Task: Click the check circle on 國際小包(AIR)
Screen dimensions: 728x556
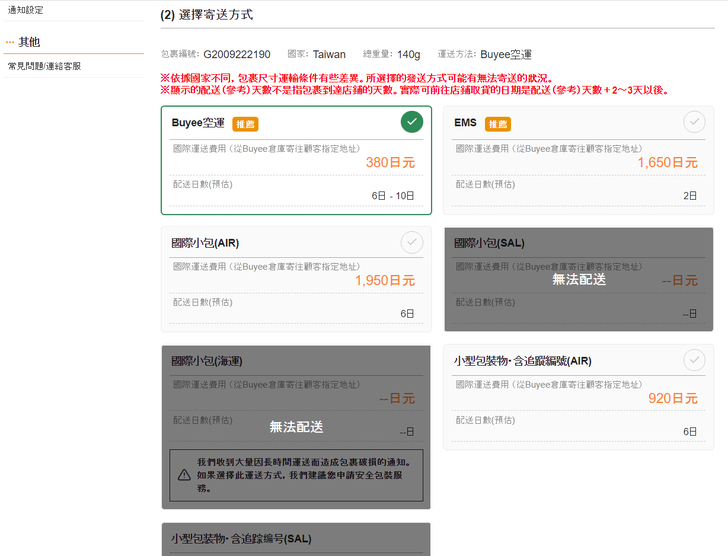Action: point(411,242)
